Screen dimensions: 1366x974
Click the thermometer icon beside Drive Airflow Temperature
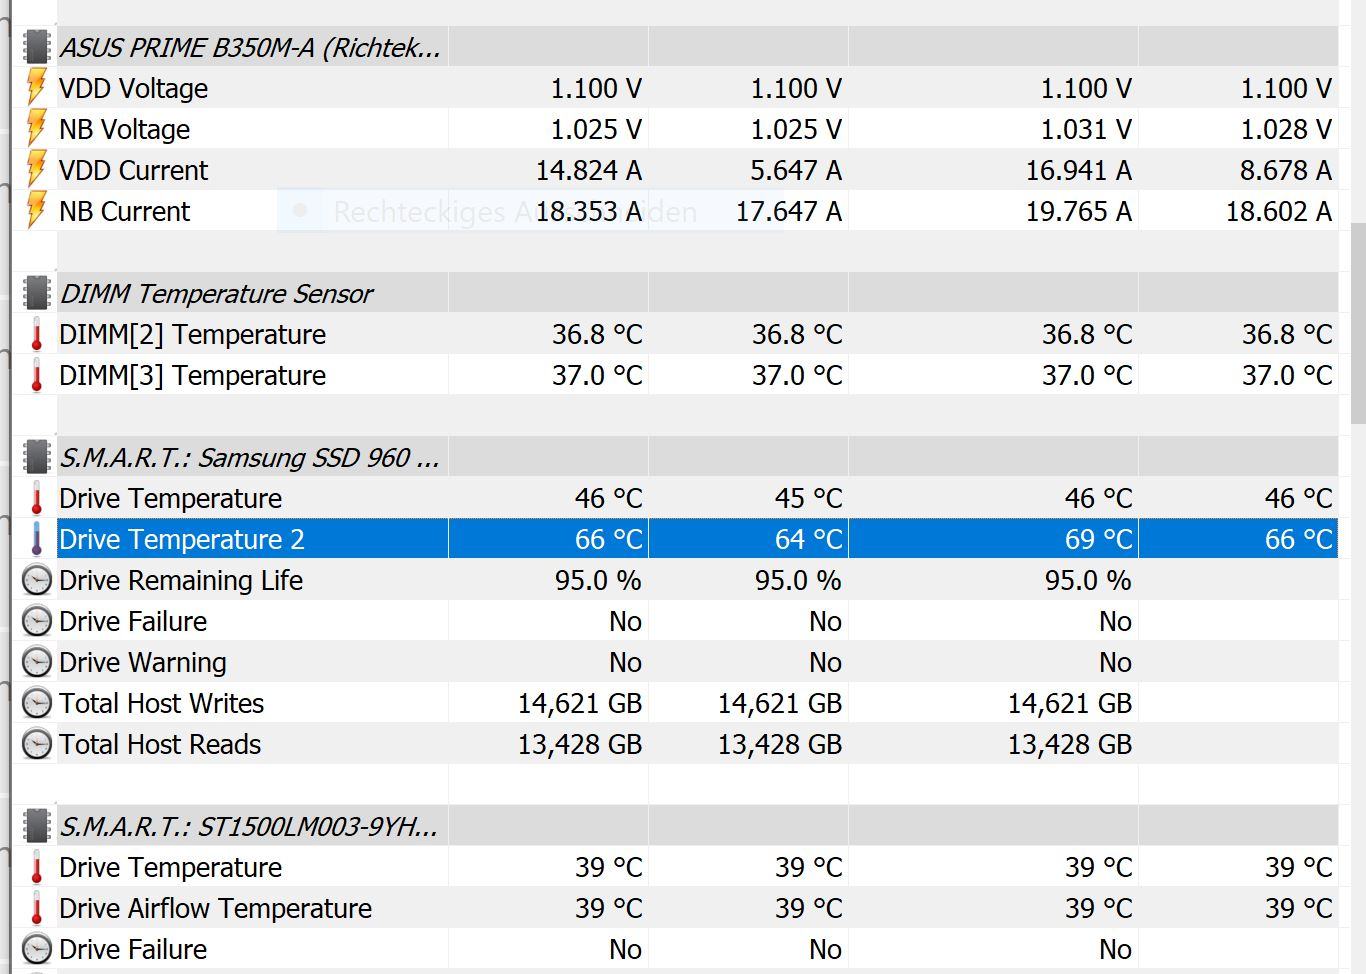coord(36,909)
